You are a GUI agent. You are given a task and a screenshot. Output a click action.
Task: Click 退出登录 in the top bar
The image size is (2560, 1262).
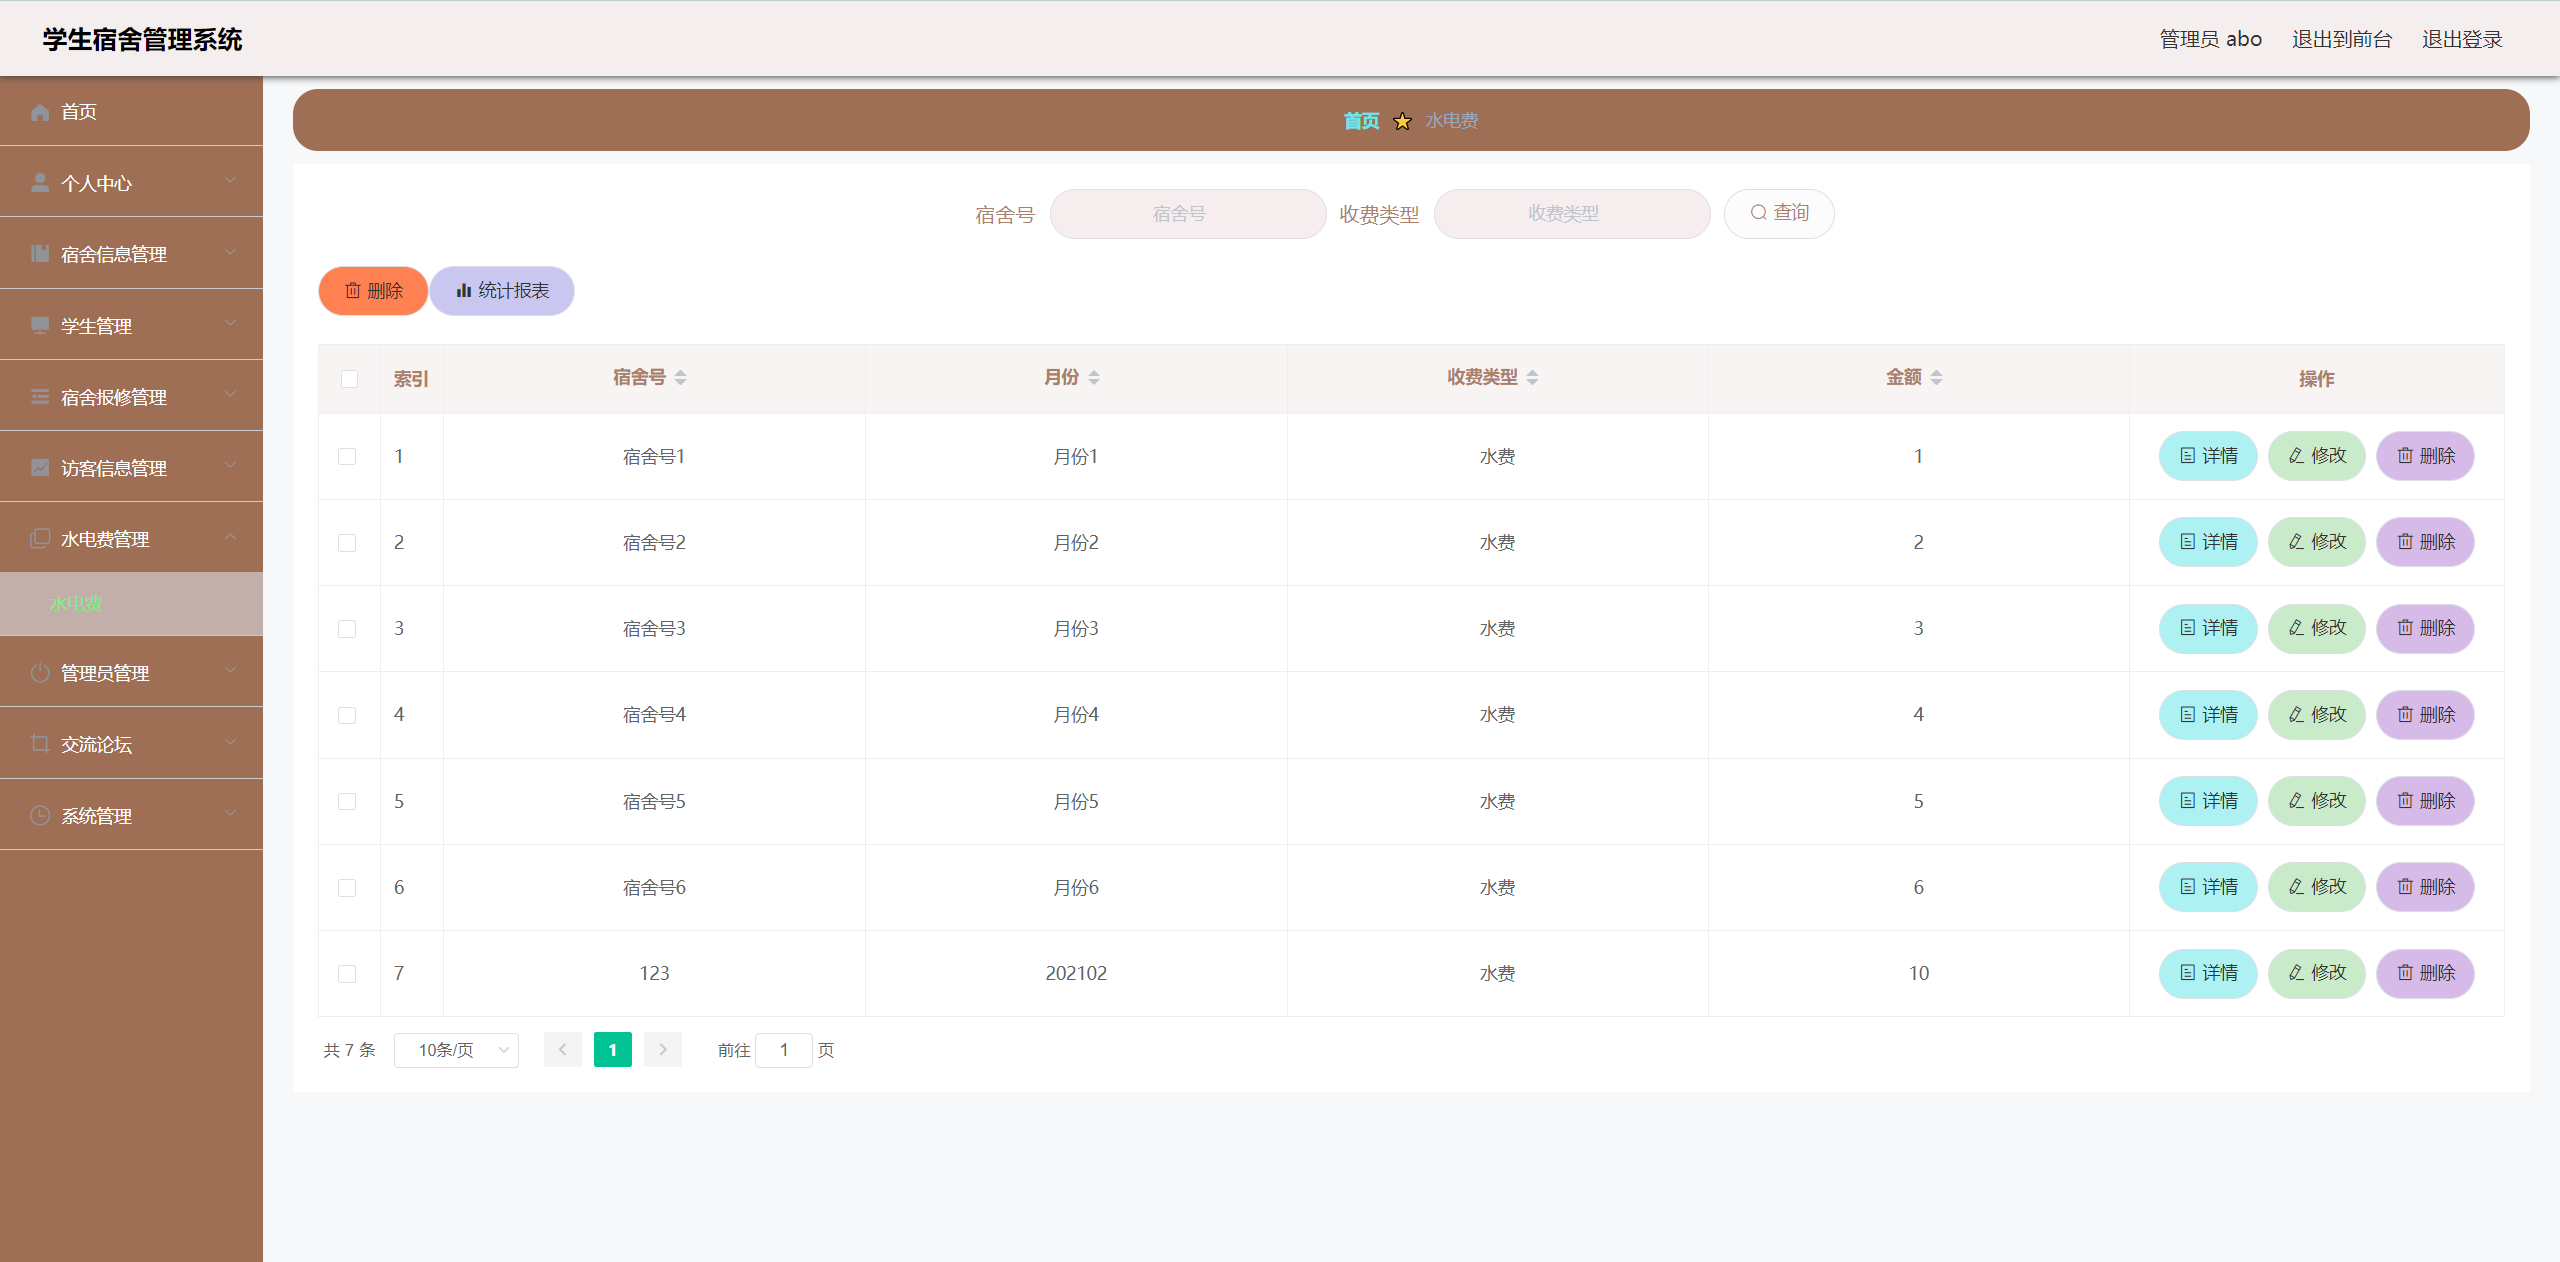[2461, 38]
